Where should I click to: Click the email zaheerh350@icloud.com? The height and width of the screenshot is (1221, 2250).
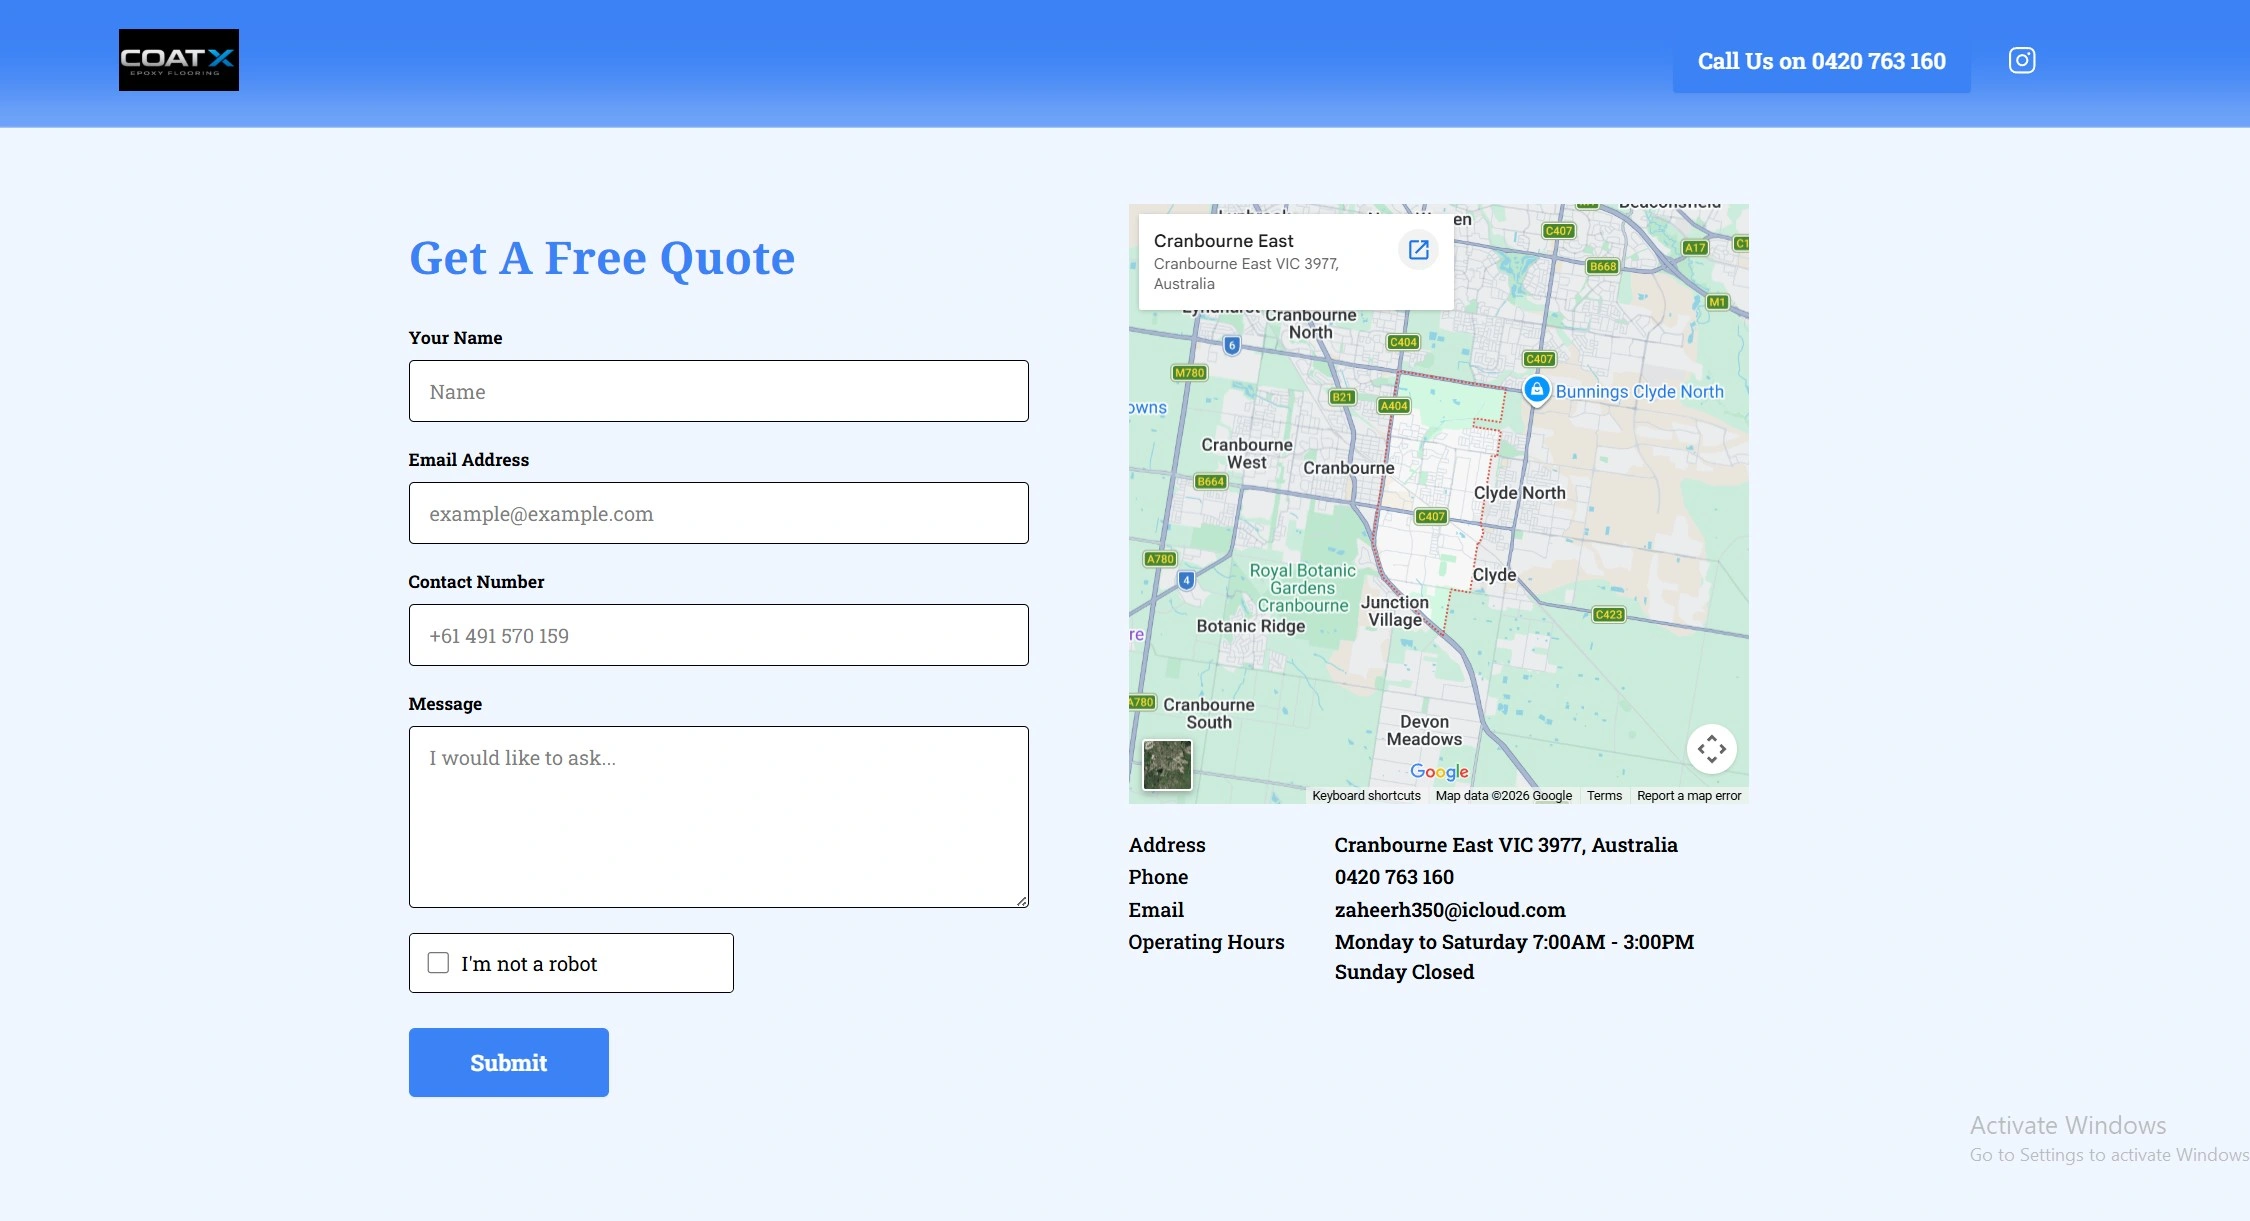1450,910
